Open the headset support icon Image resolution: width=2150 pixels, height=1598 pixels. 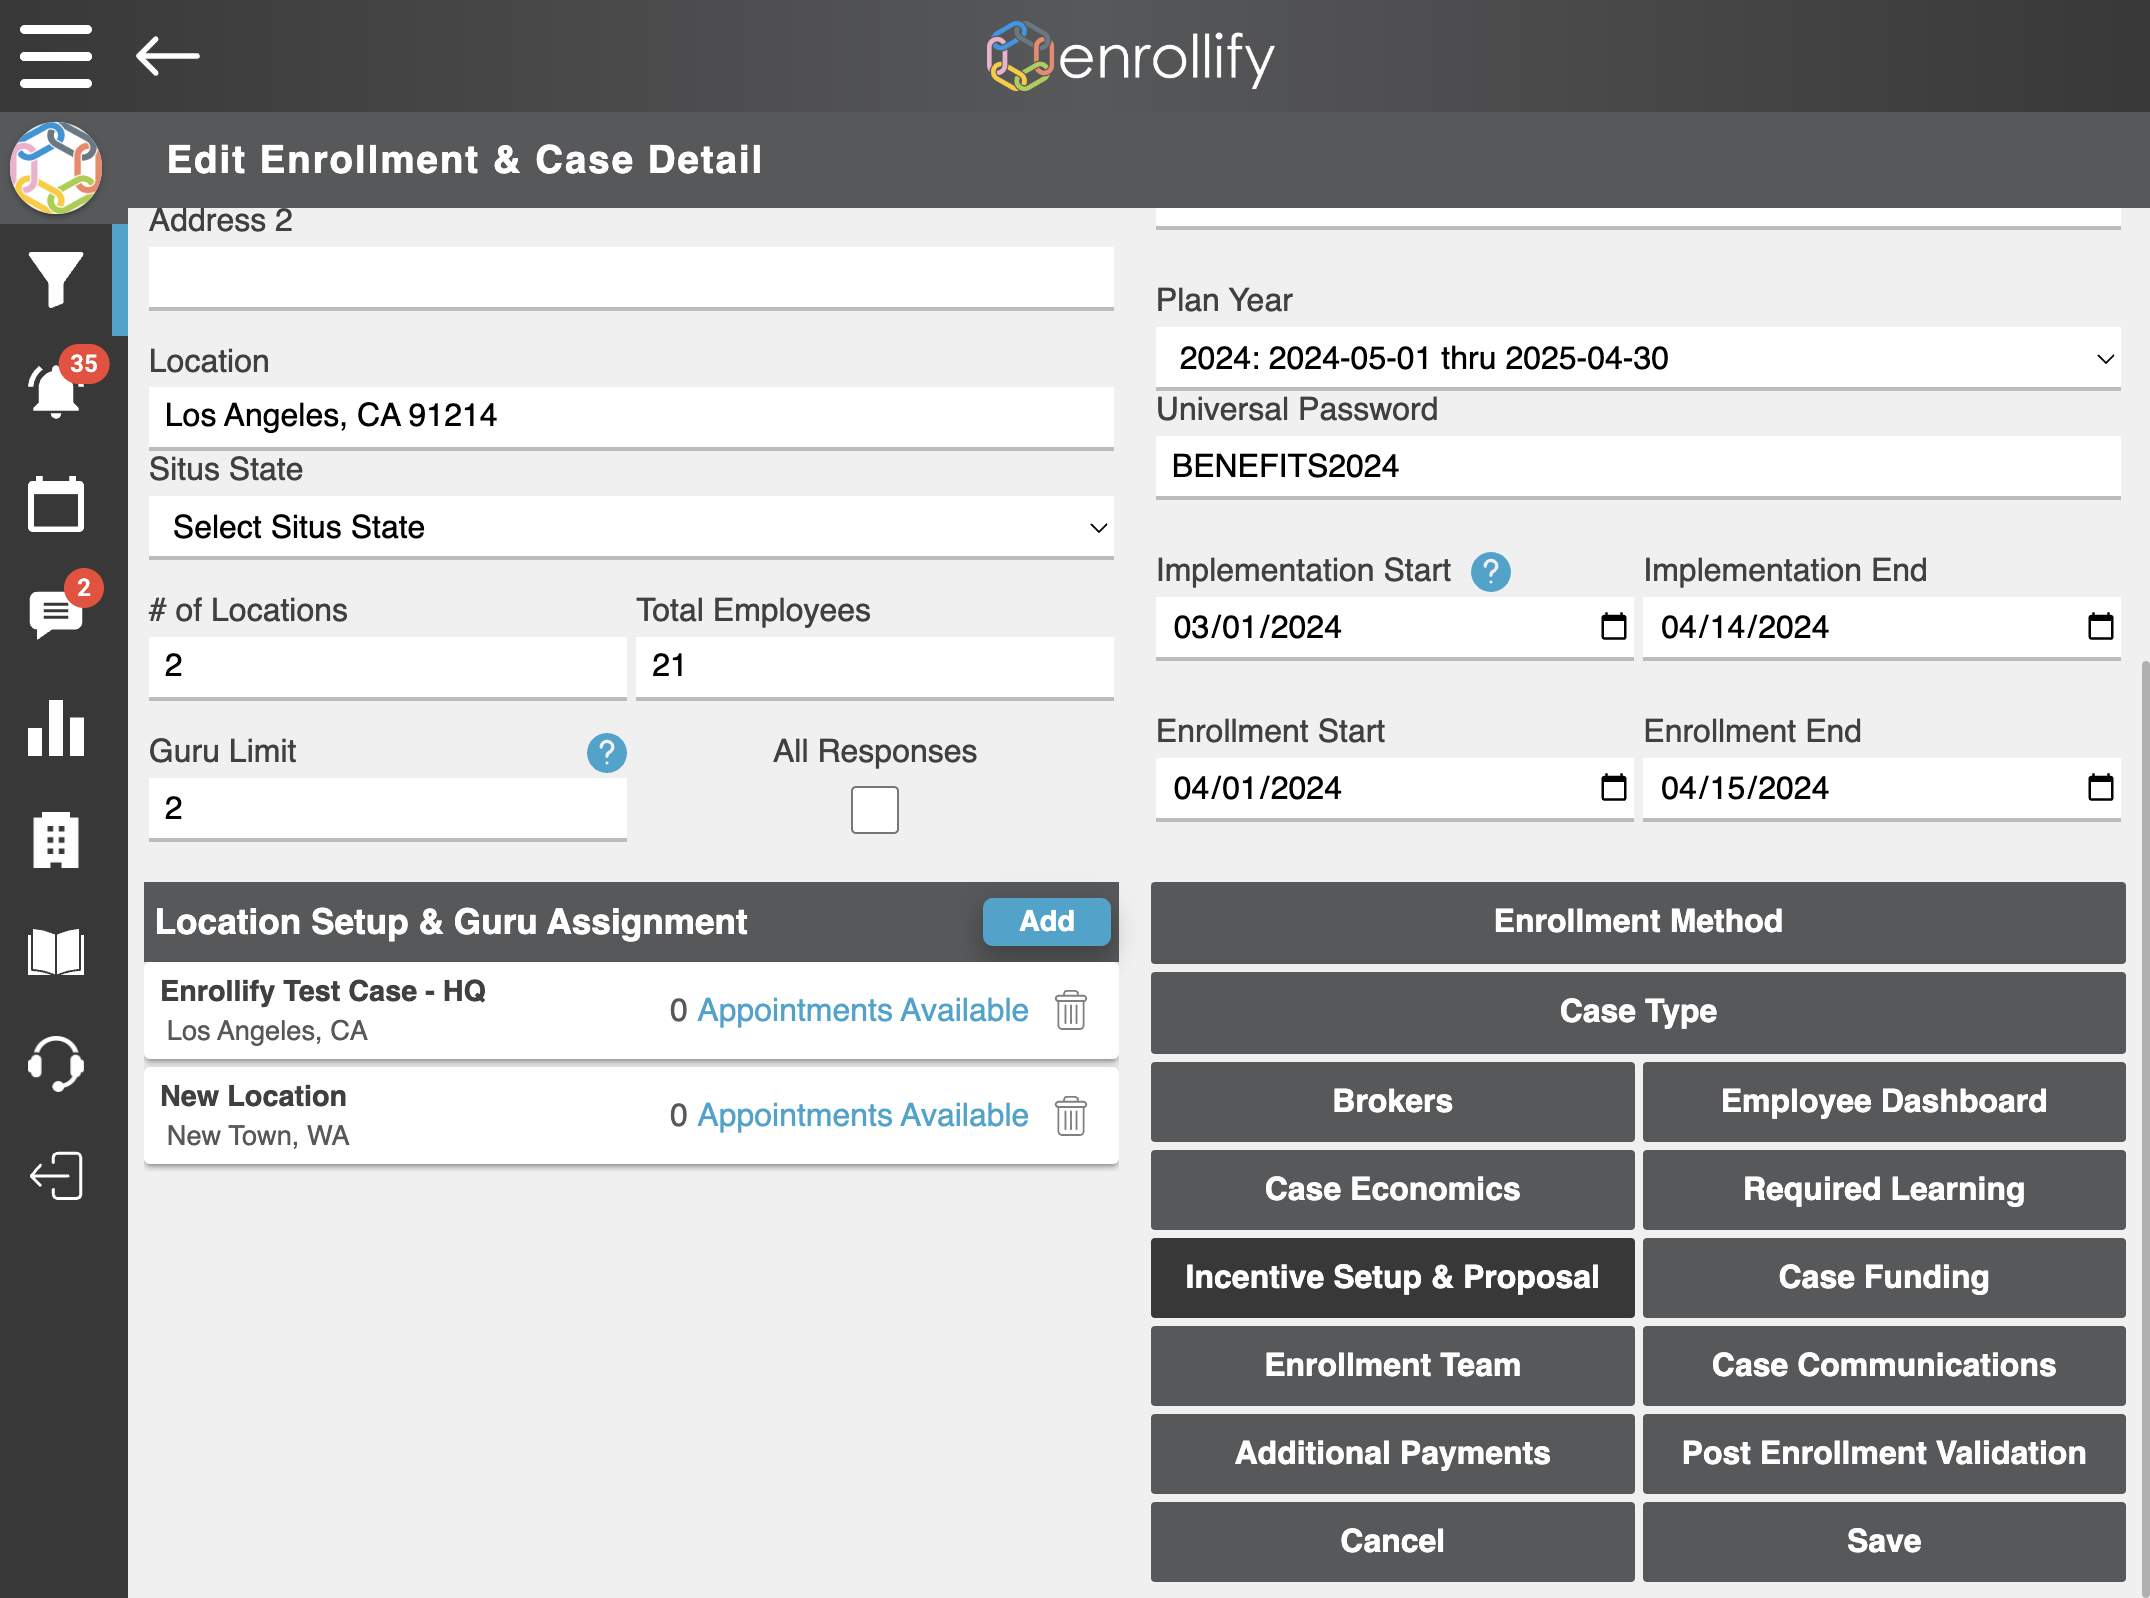coord(56,1064)
